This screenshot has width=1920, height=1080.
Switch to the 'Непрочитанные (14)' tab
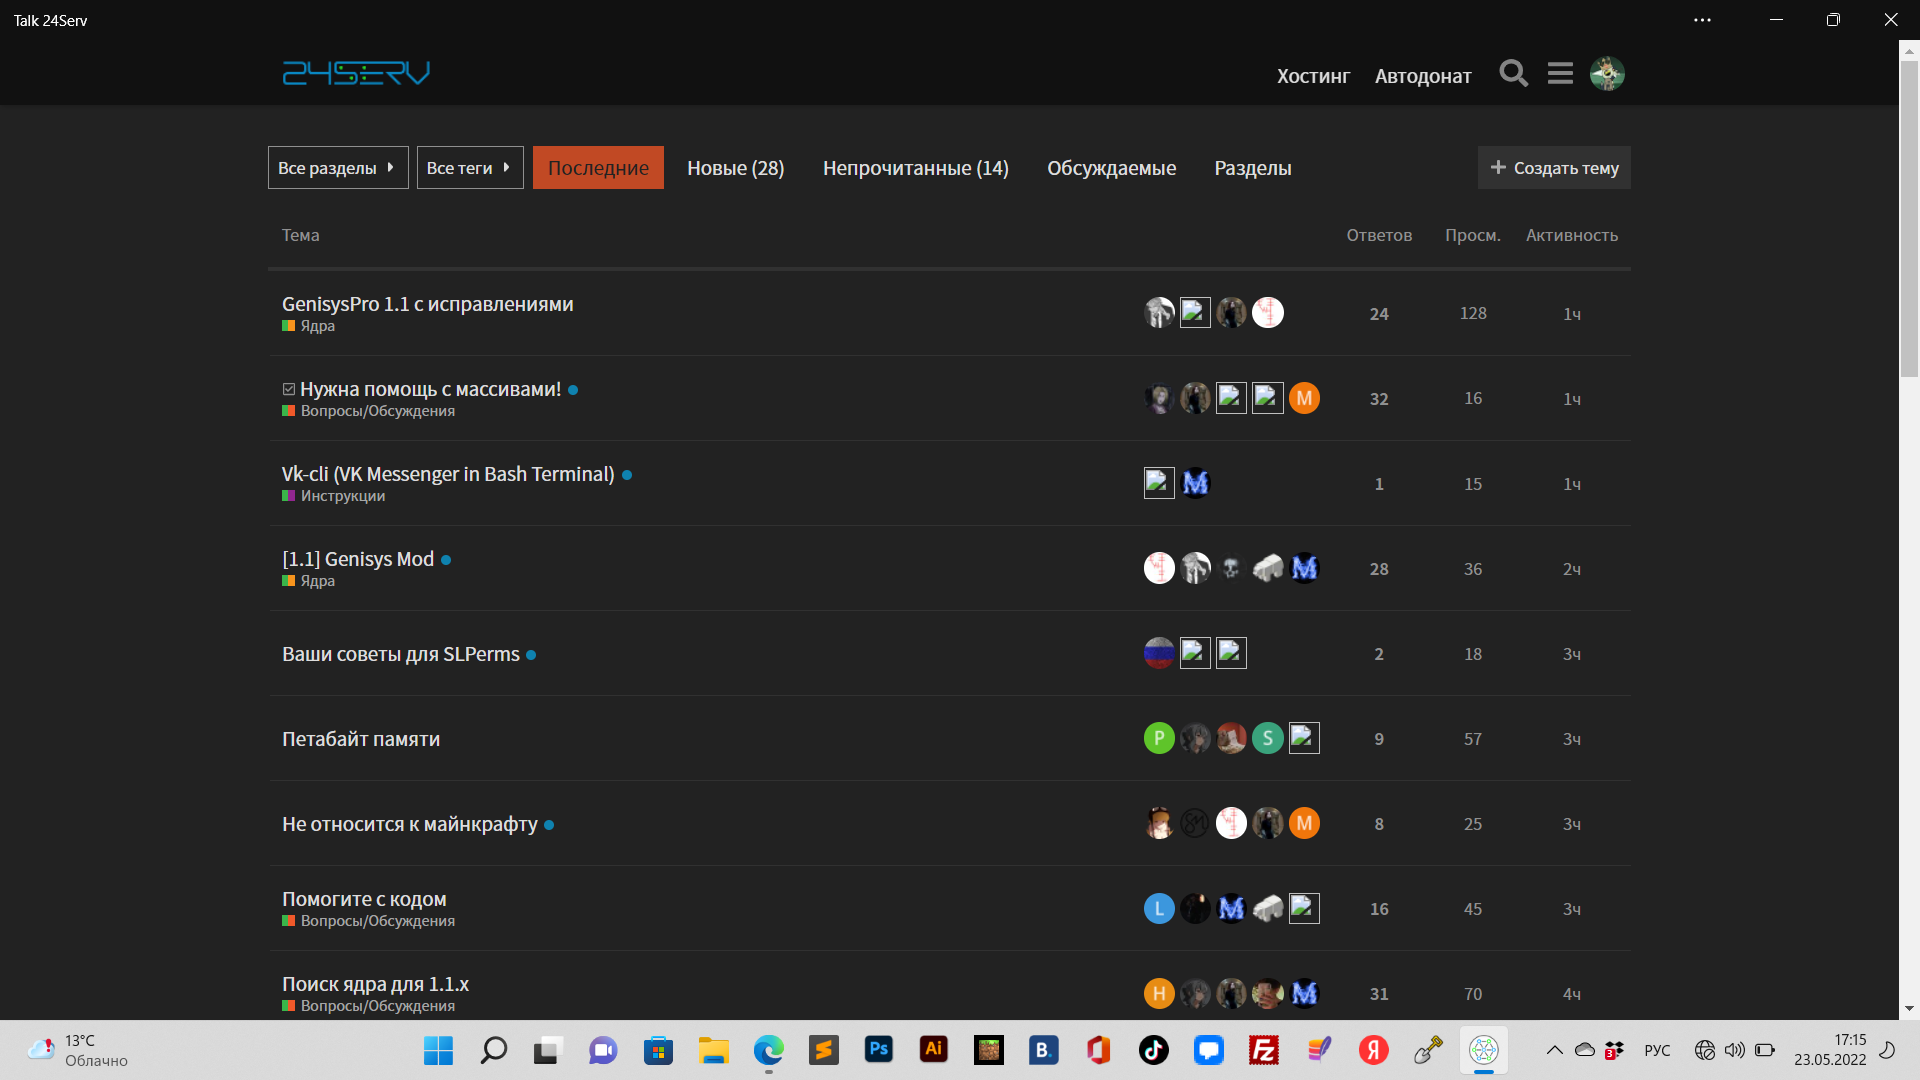point(915,168)
